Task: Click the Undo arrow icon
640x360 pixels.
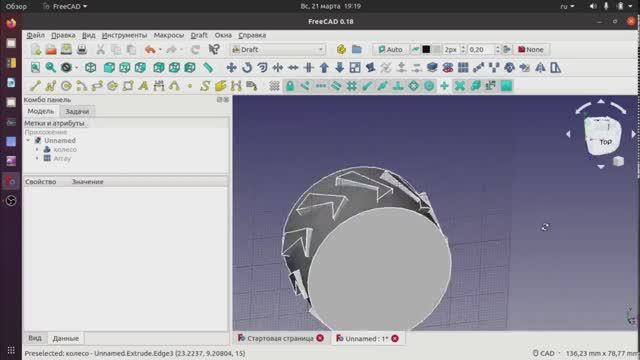Action: 150,50
